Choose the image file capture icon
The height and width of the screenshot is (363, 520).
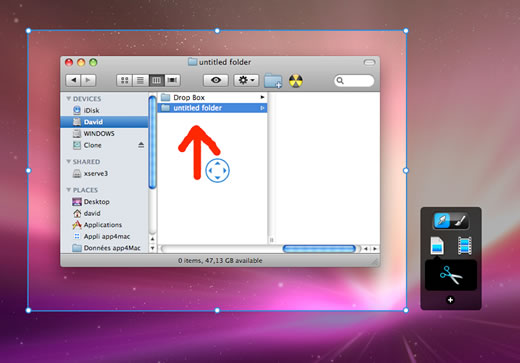pos(437,246)
